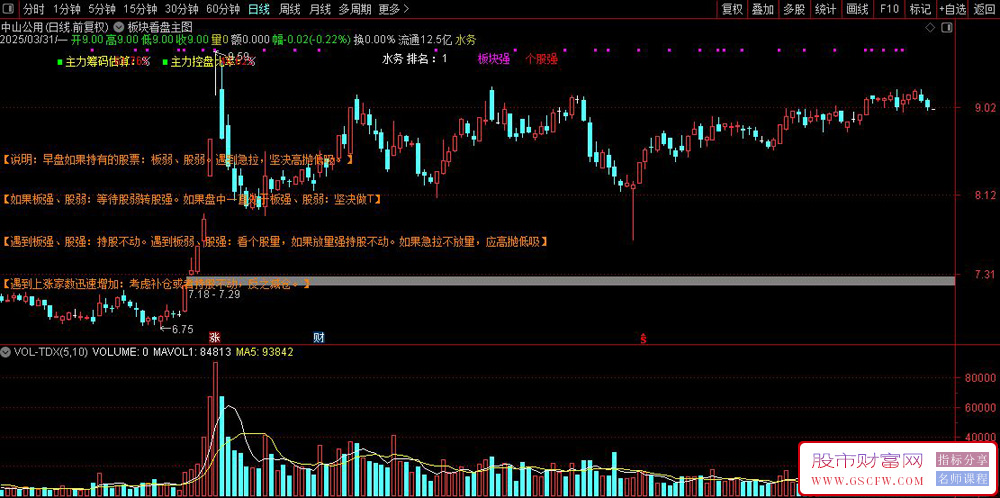Click the 【说明:早盘如果持有的股票 note line
The width and height of the screenshot is (1000, 498).
tap(177, 158)
